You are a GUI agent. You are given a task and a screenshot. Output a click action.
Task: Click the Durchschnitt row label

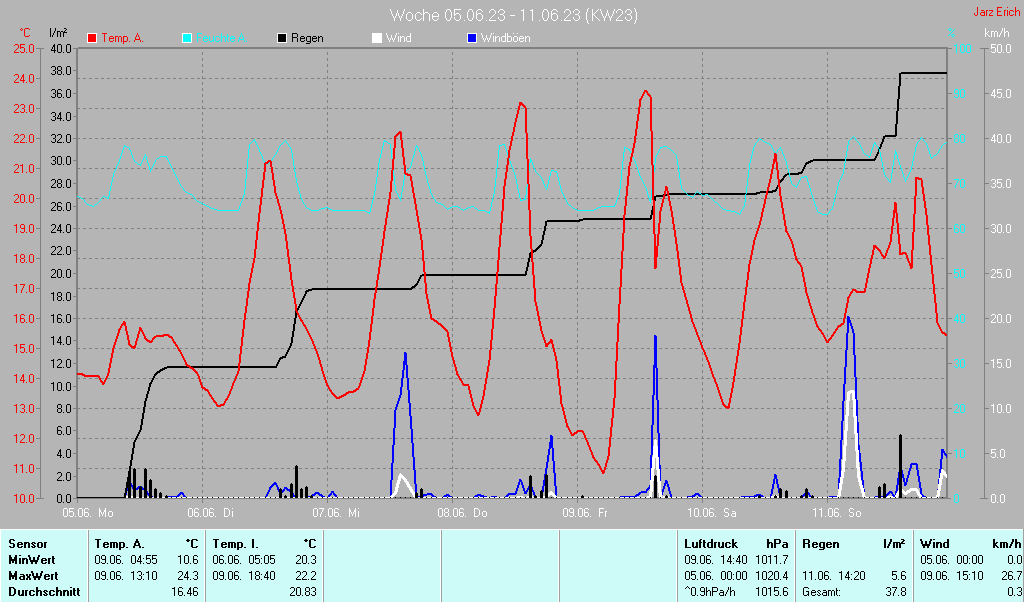click(41, 591)
